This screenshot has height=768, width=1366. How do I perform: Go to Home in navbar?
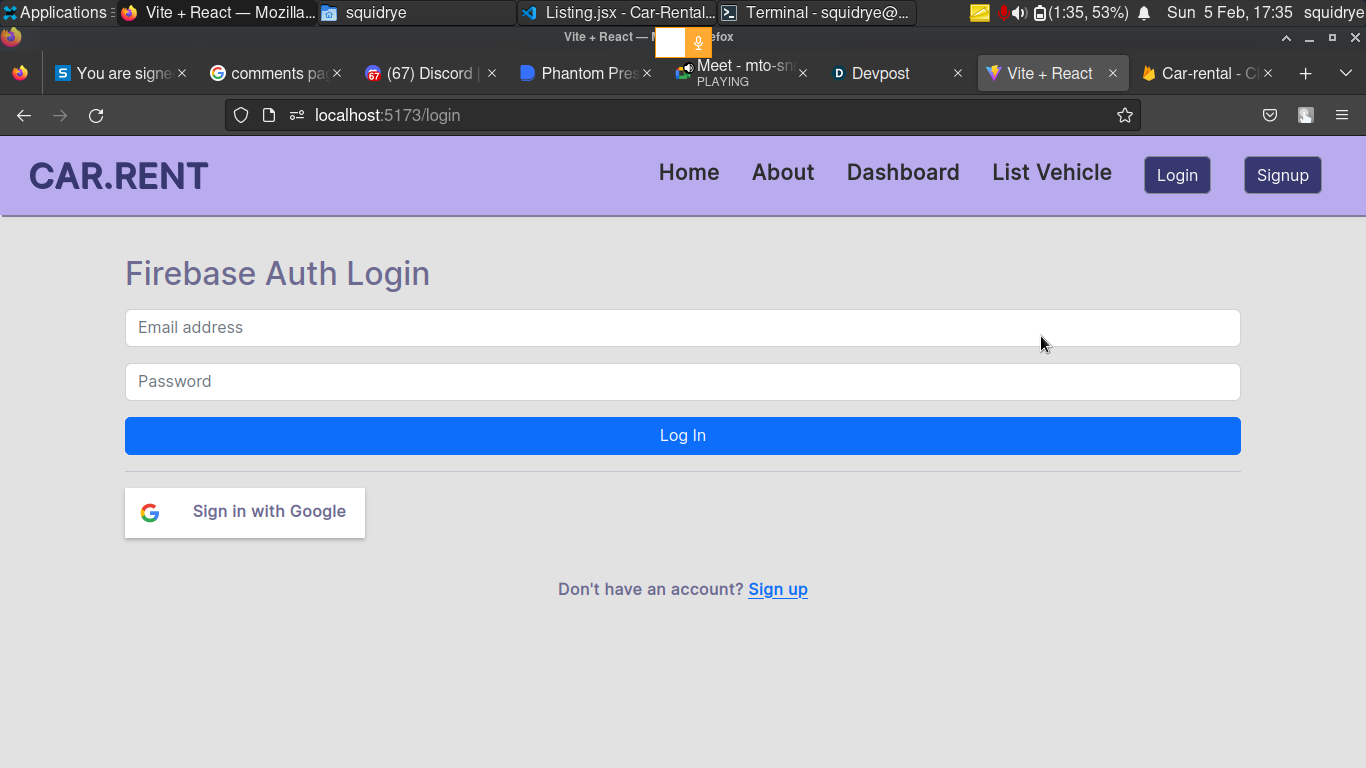(x=689, y=172)
